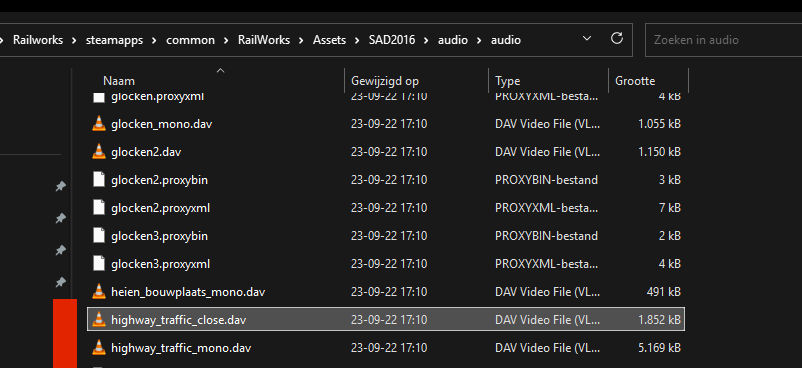802x368 pixels.
Task: Select the glocken3.proxybin file row
Action: tap(386, 236)
